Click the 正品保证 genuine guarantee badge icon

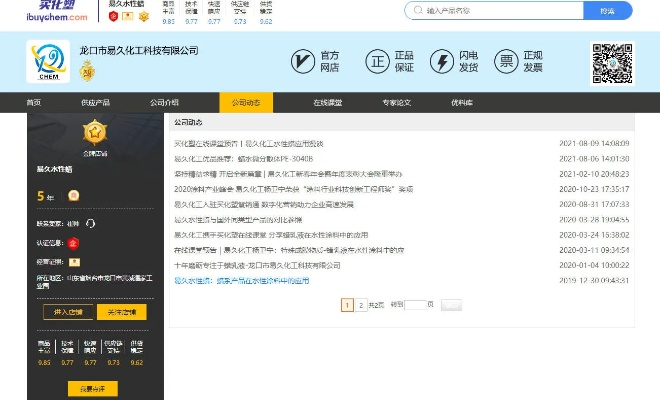coord(377,61)
